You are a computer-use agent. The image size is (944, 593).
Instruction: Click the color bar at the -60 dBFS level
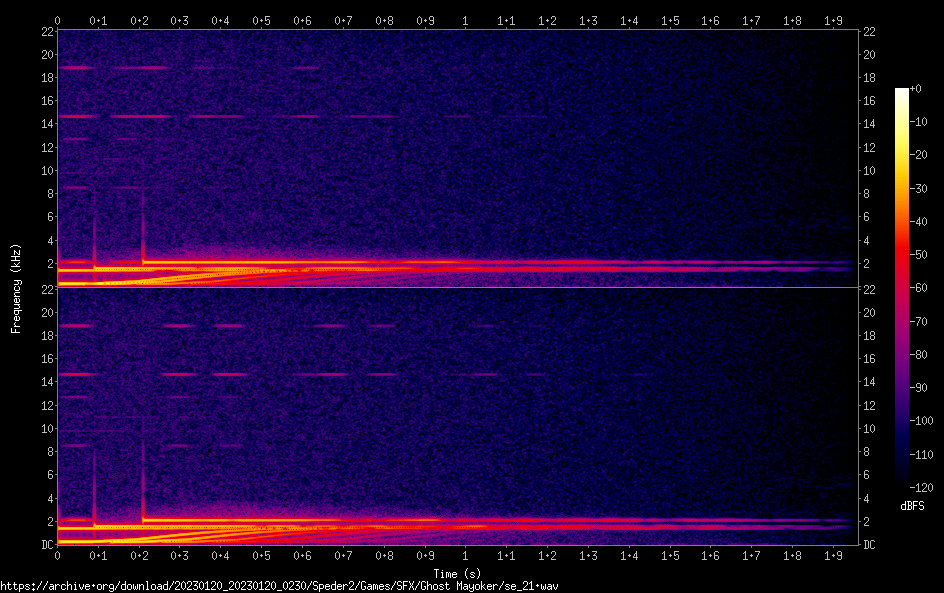point(902,288)
